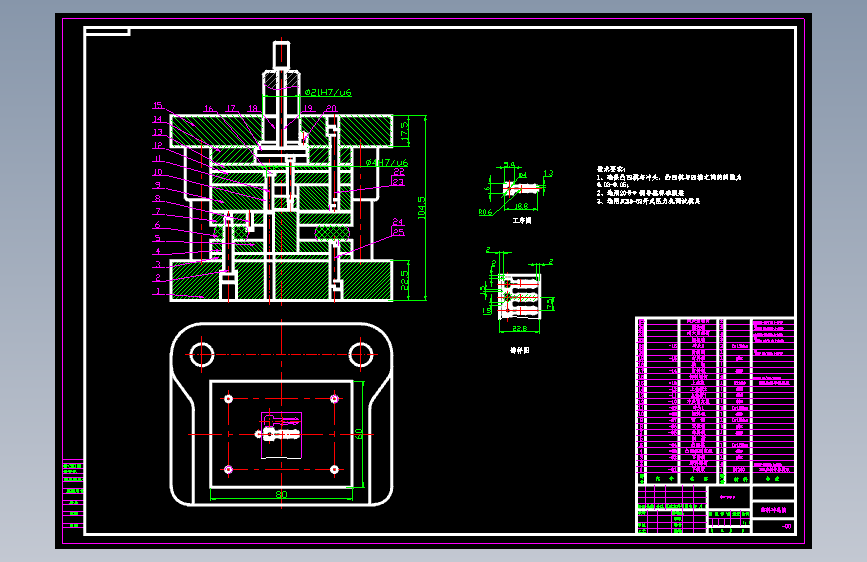
Task: Pick callout number 22 on the right side
Action: (399, 172)
